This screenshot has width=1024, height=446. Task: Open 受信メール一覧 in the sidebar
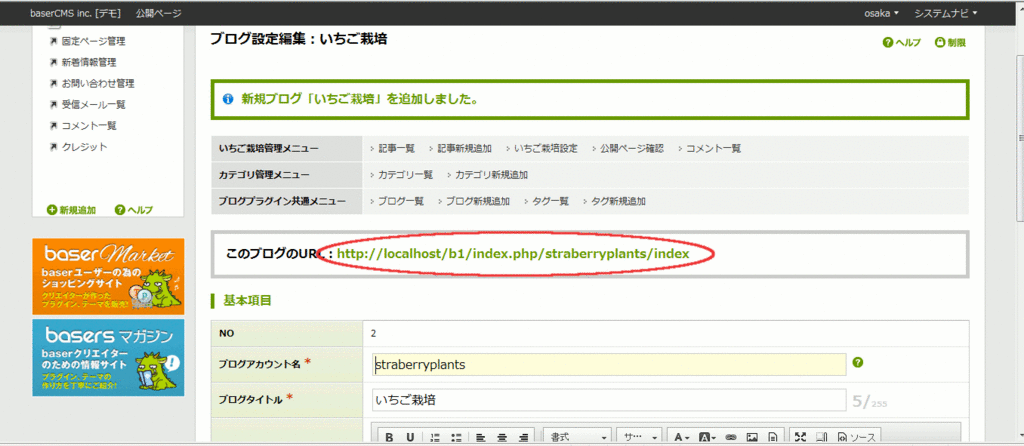pos(93,104)
